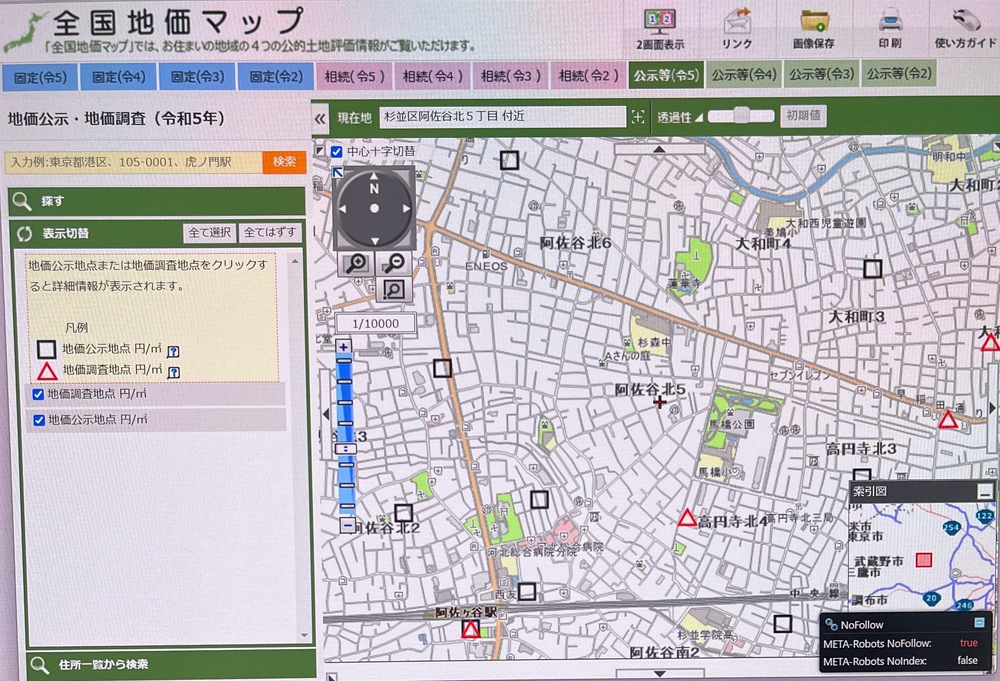Switch to 固定(令4) tab
Image resolution: width=1000 pixels, height=681 pixels.
pos(119,78)
